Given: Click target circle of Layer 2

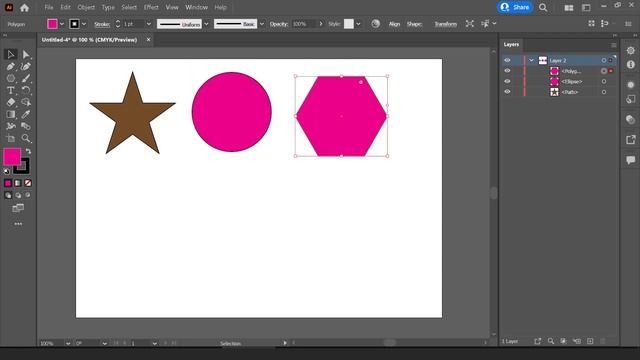Looking at the screenshot, I should click(x=604, y=60).
